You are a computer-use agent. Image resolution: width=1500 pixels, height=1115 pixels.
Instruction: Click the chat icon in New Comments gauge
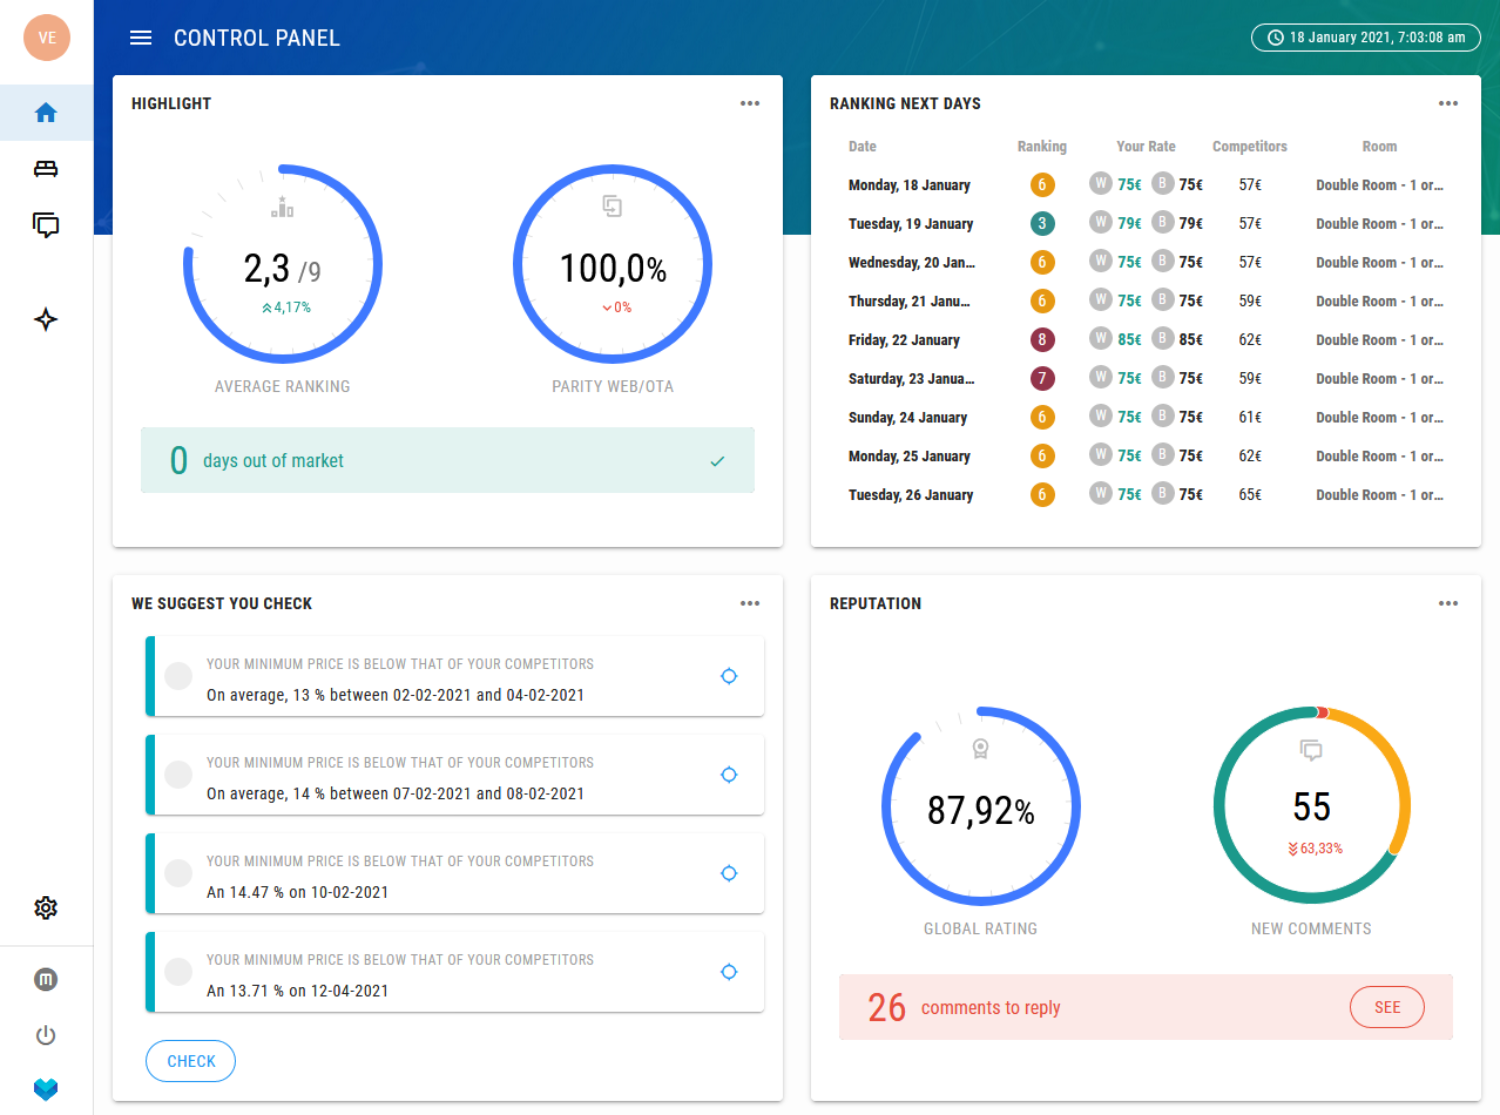click(1311, 750)
